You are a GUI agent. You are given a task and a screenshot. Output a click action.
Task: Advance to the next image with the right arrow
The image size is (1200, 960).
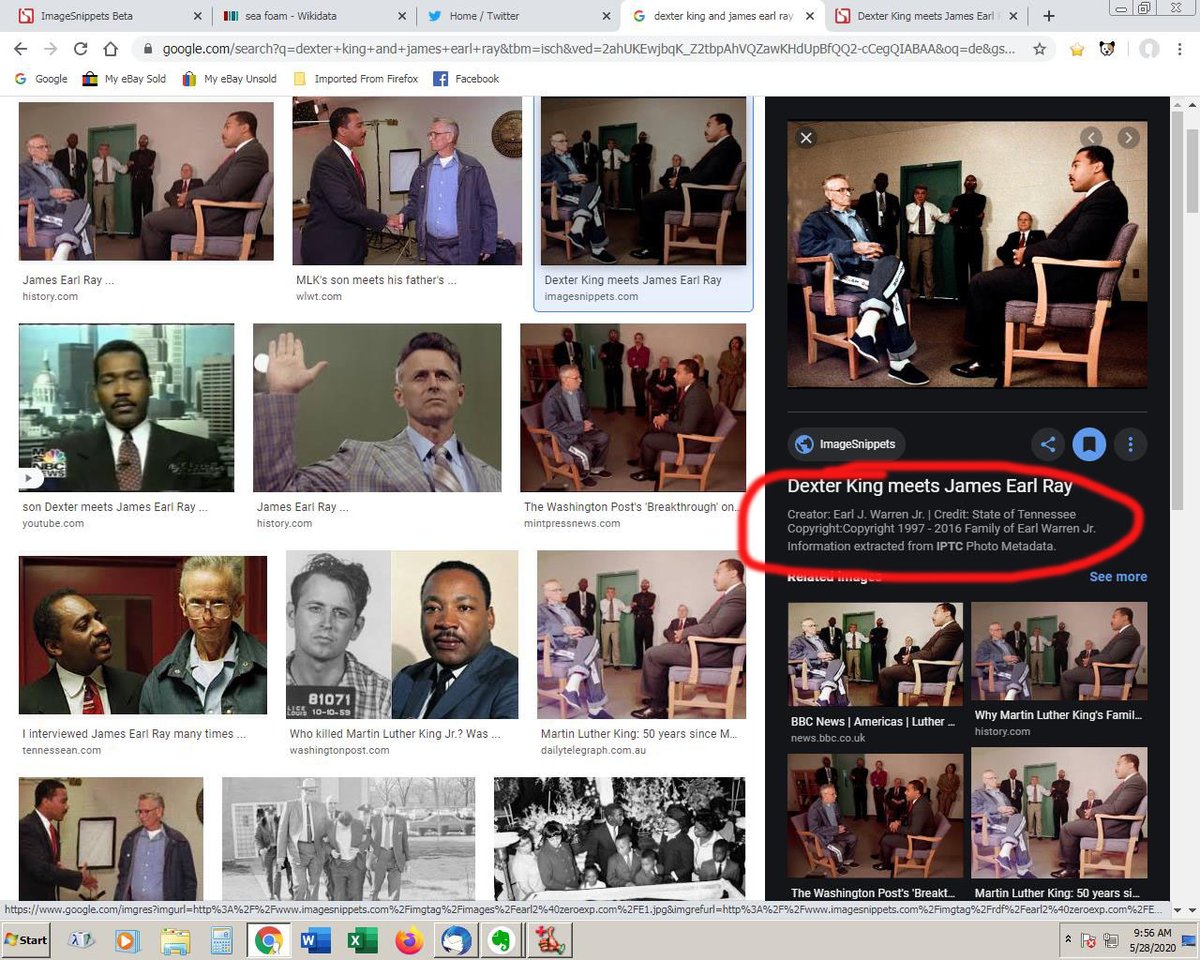1128,137
